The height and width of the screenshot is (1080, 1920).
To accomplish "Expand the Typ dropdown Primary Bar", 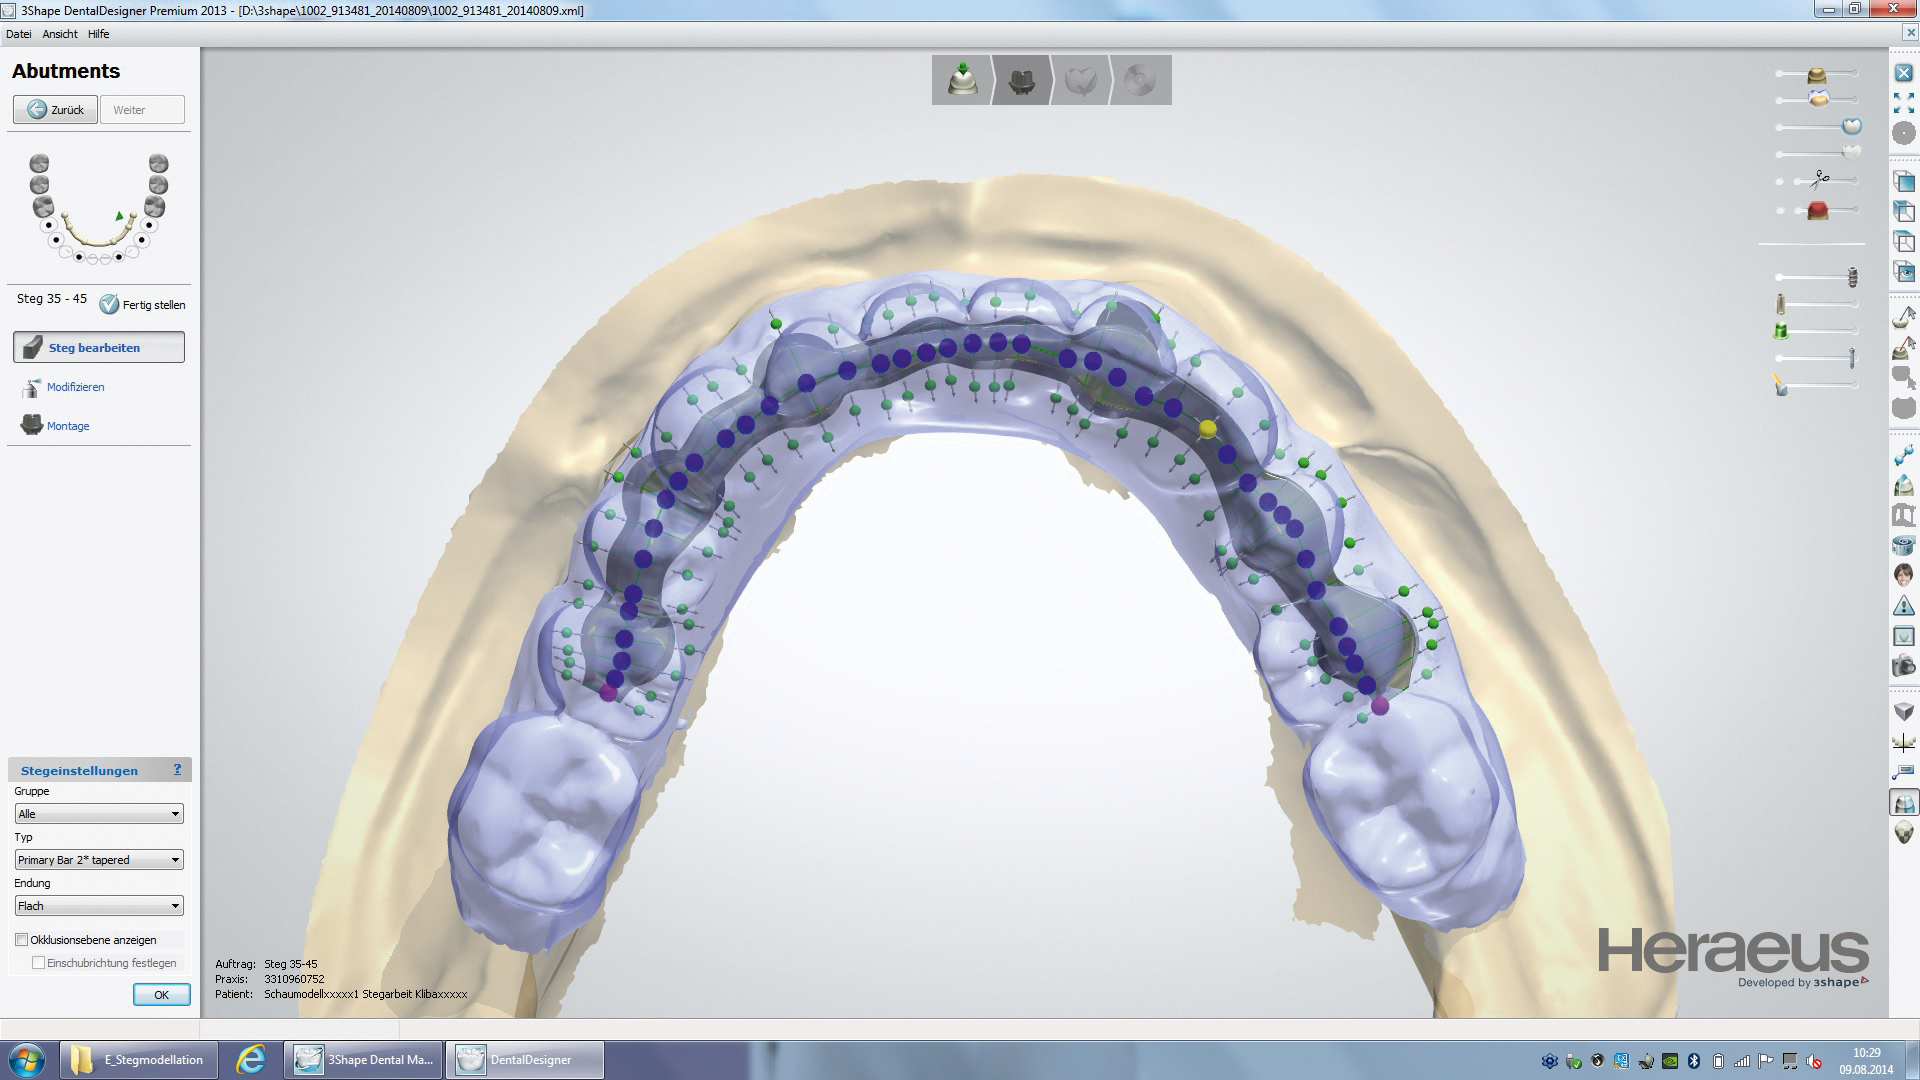I will (99, 860).
